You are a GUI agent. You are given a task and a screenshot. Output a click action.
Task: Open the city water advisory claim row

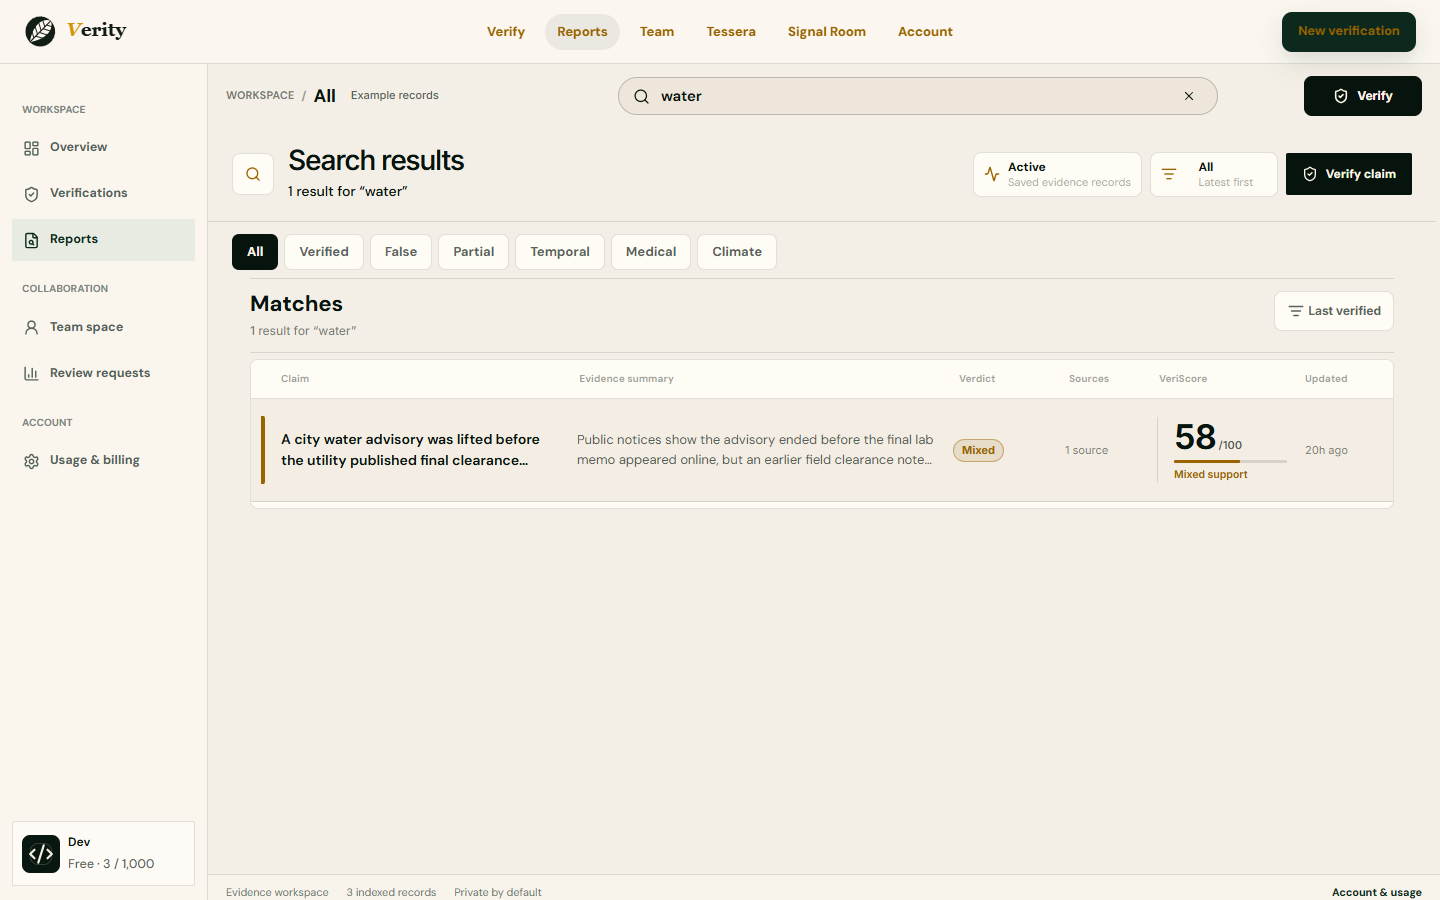click(822, 450)
